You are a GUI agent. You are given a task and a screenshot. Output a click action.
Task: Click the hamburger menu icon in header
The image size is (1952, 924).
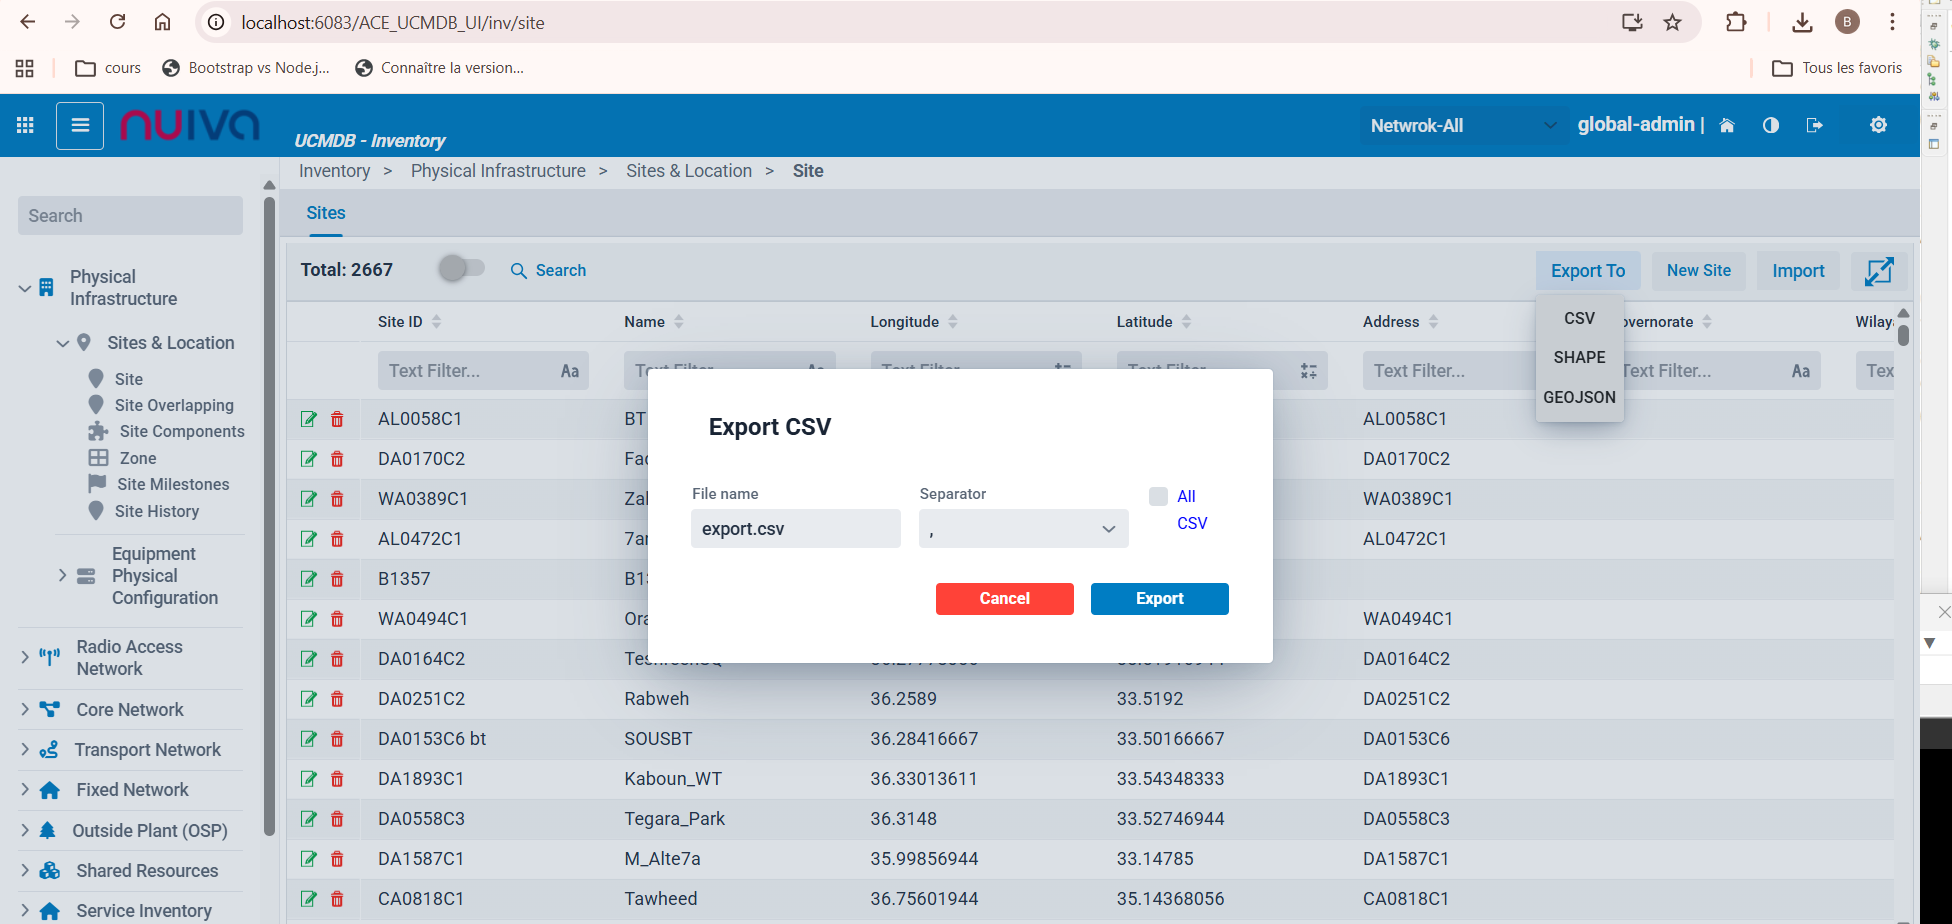[x=80, y=126]
